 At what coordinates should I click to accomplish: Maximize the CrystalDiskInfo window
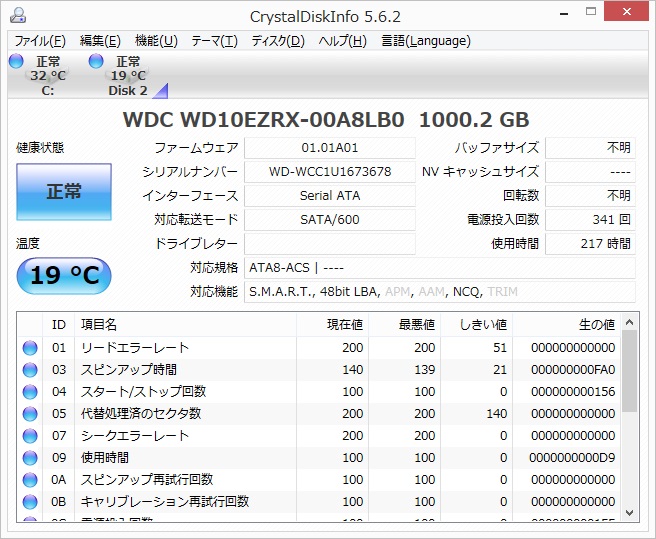[591, 12]
